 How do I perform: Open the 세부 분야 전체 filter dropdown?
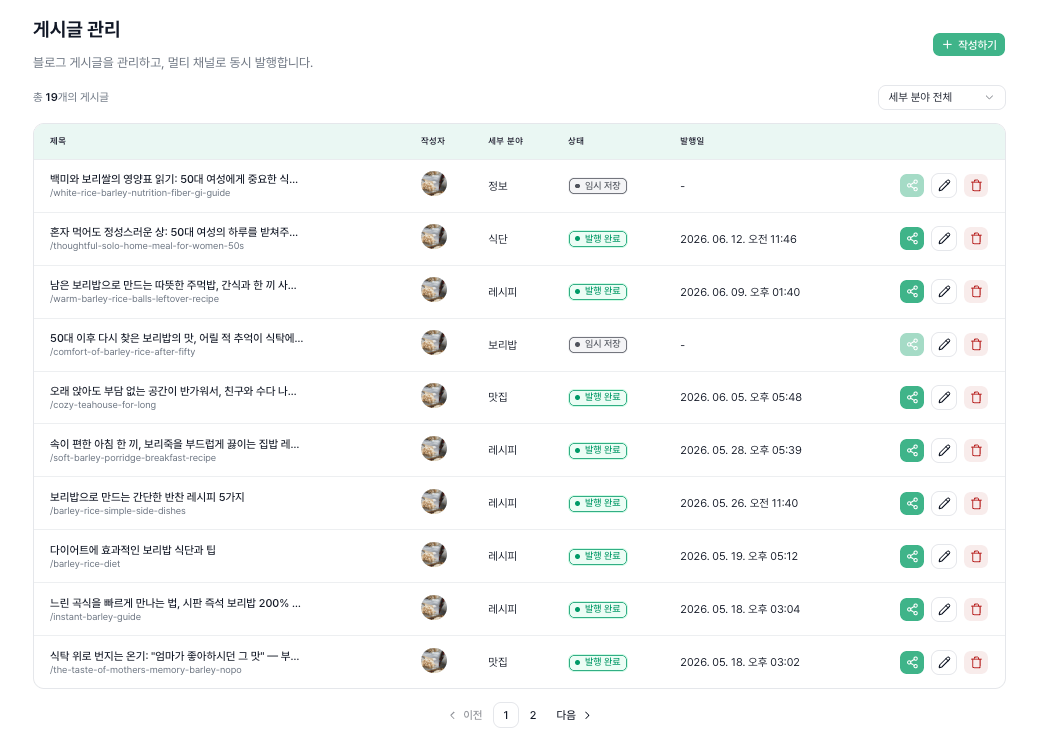941,97
